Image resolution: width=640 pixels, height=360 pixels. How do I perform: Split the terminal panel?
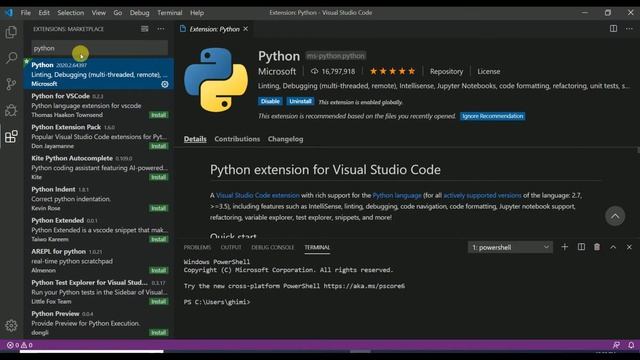point(581,247)
